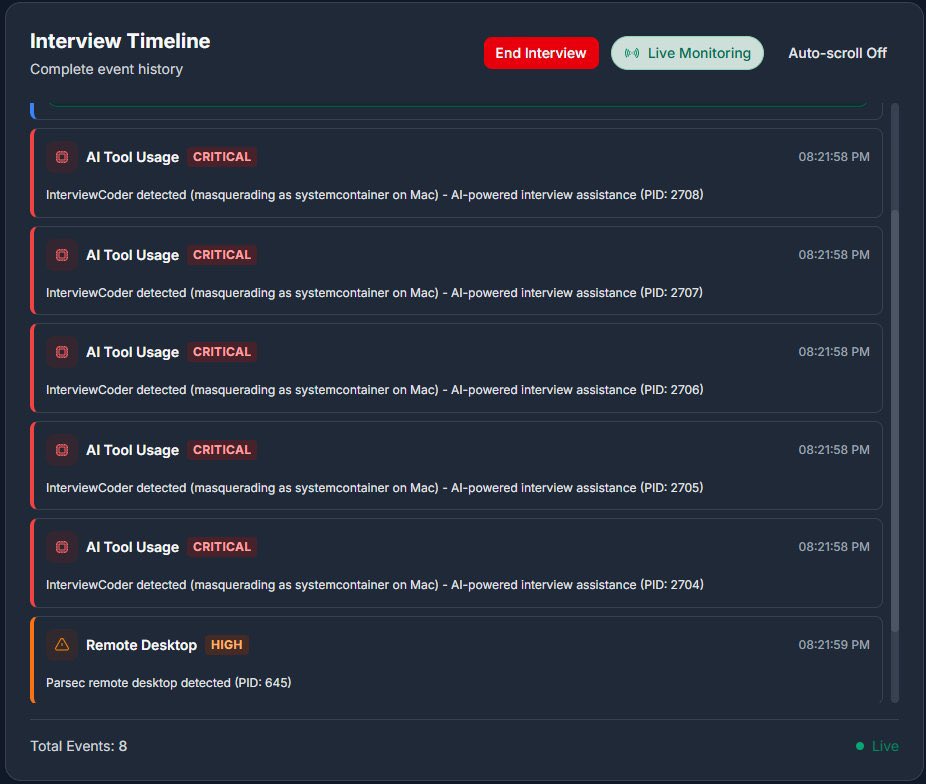The height and width of the screenshot is (784, 926).
Task: Click the CRITICAL badge on PID 2706 event
Action: [222, 352]
